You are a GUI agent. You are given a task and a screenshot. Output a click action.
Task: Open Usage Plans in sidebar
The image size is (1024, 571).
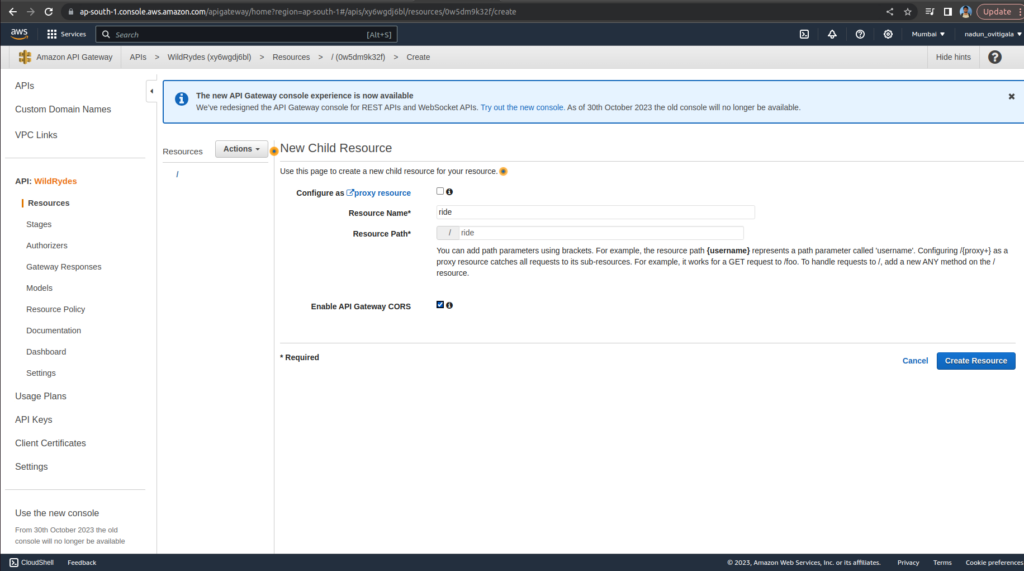point(40,396)
